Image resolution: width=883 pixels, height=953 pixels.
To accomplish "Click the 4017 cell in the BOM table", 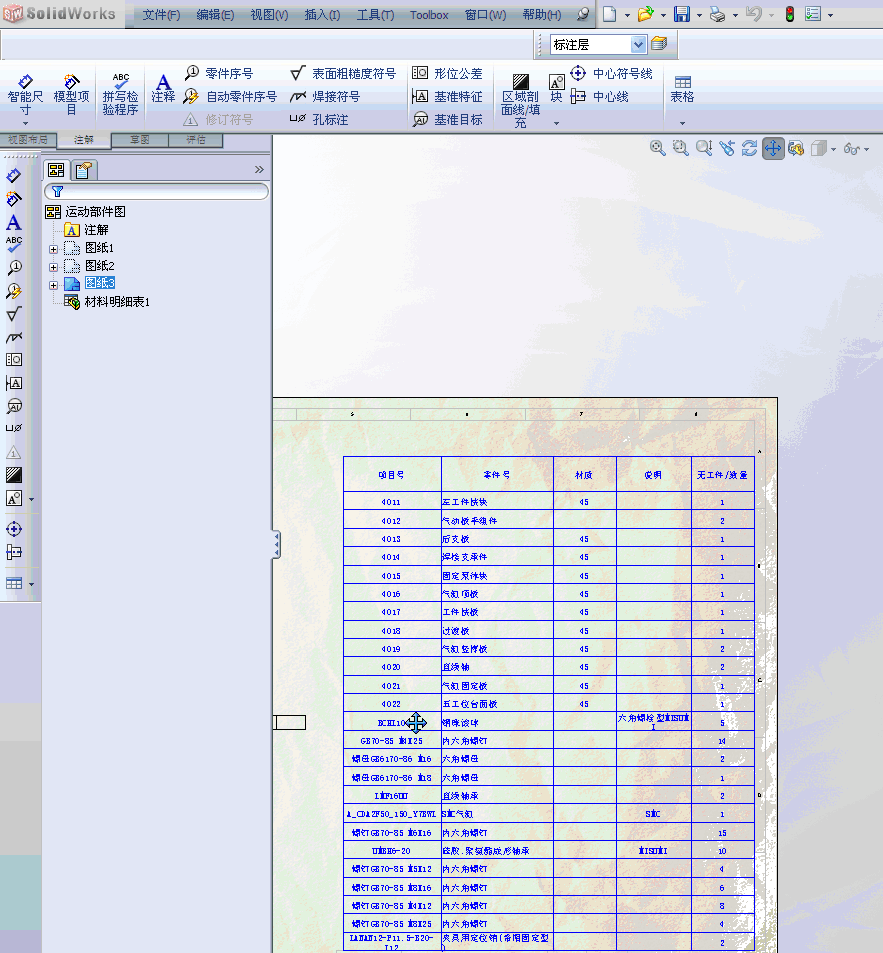I will tap(392, 611).
